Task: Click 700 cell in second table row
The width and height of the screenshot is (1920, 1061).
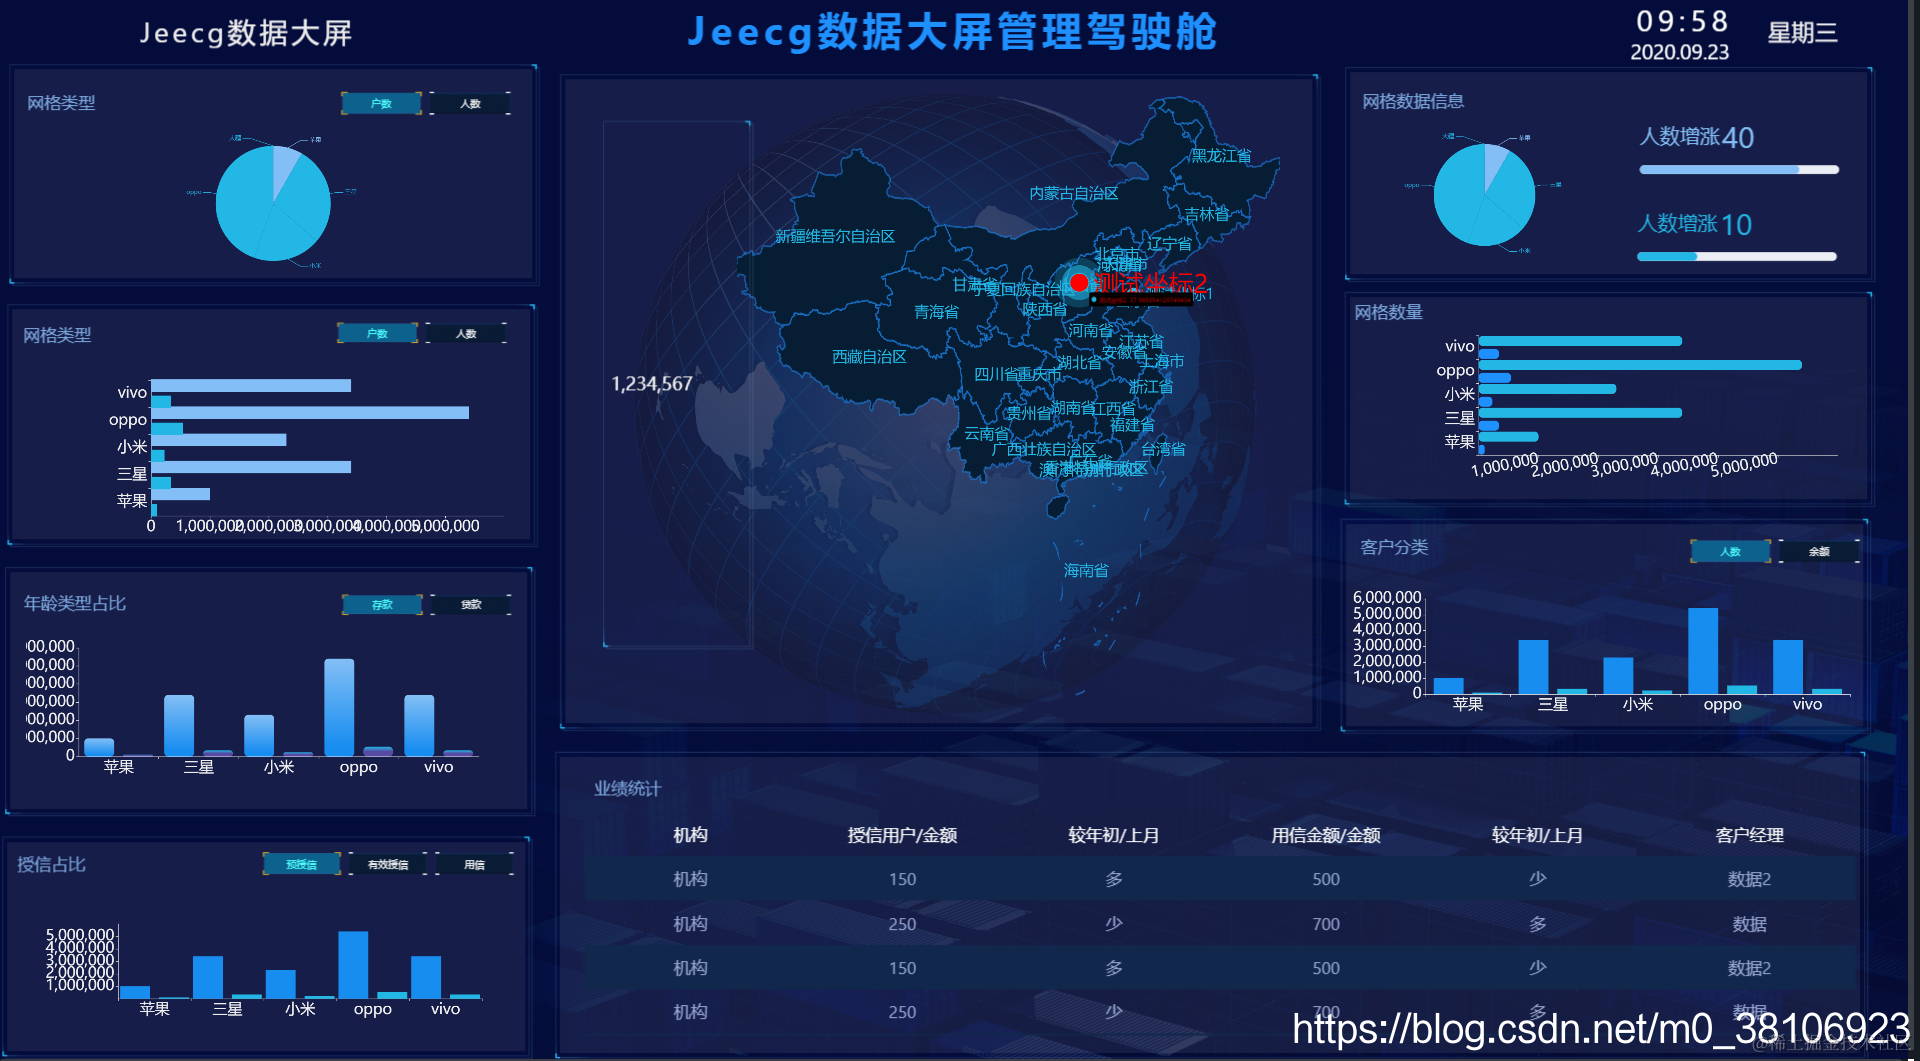Action: click(x=1326, y=924)
